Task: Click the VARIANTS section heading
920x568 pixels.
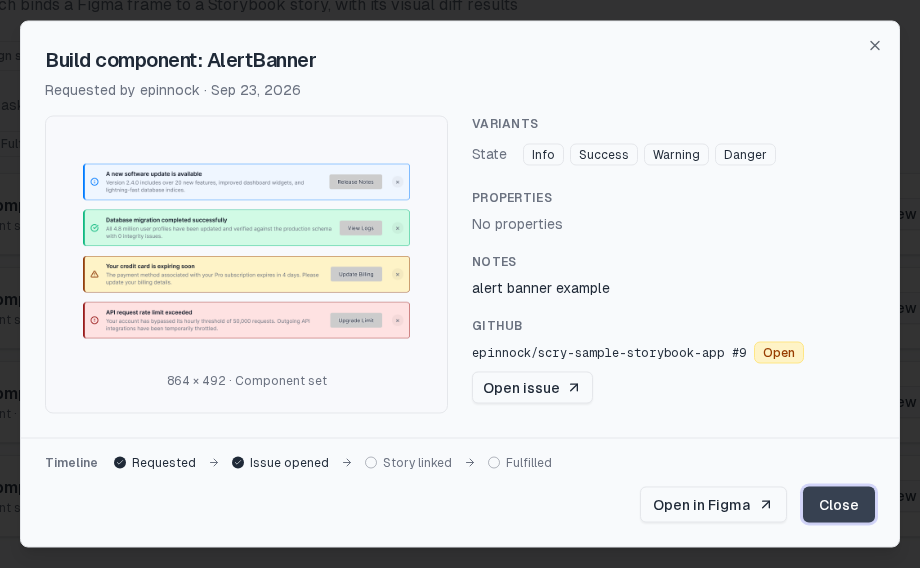Action: (x=505, y=124)
